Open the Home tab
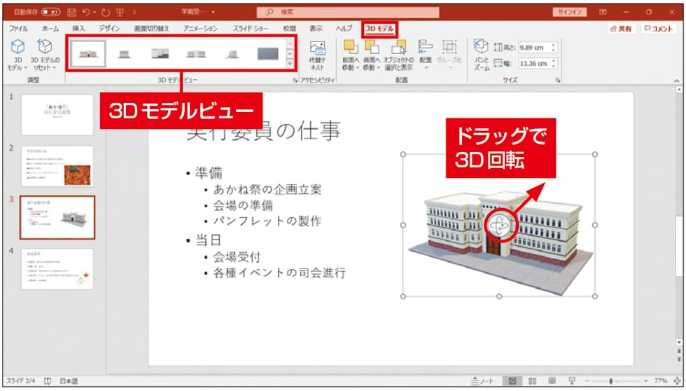The width and height of the screenshot is (686, 391). click(50, 28)
